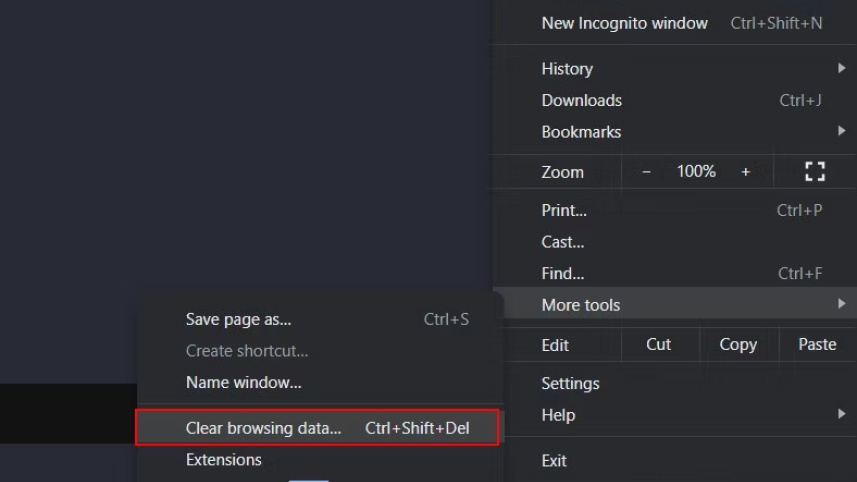Expand the Bookmarks submenu arrow
Image resolution: width=857 pixels, height=482 pixels.
pos(841,132)
